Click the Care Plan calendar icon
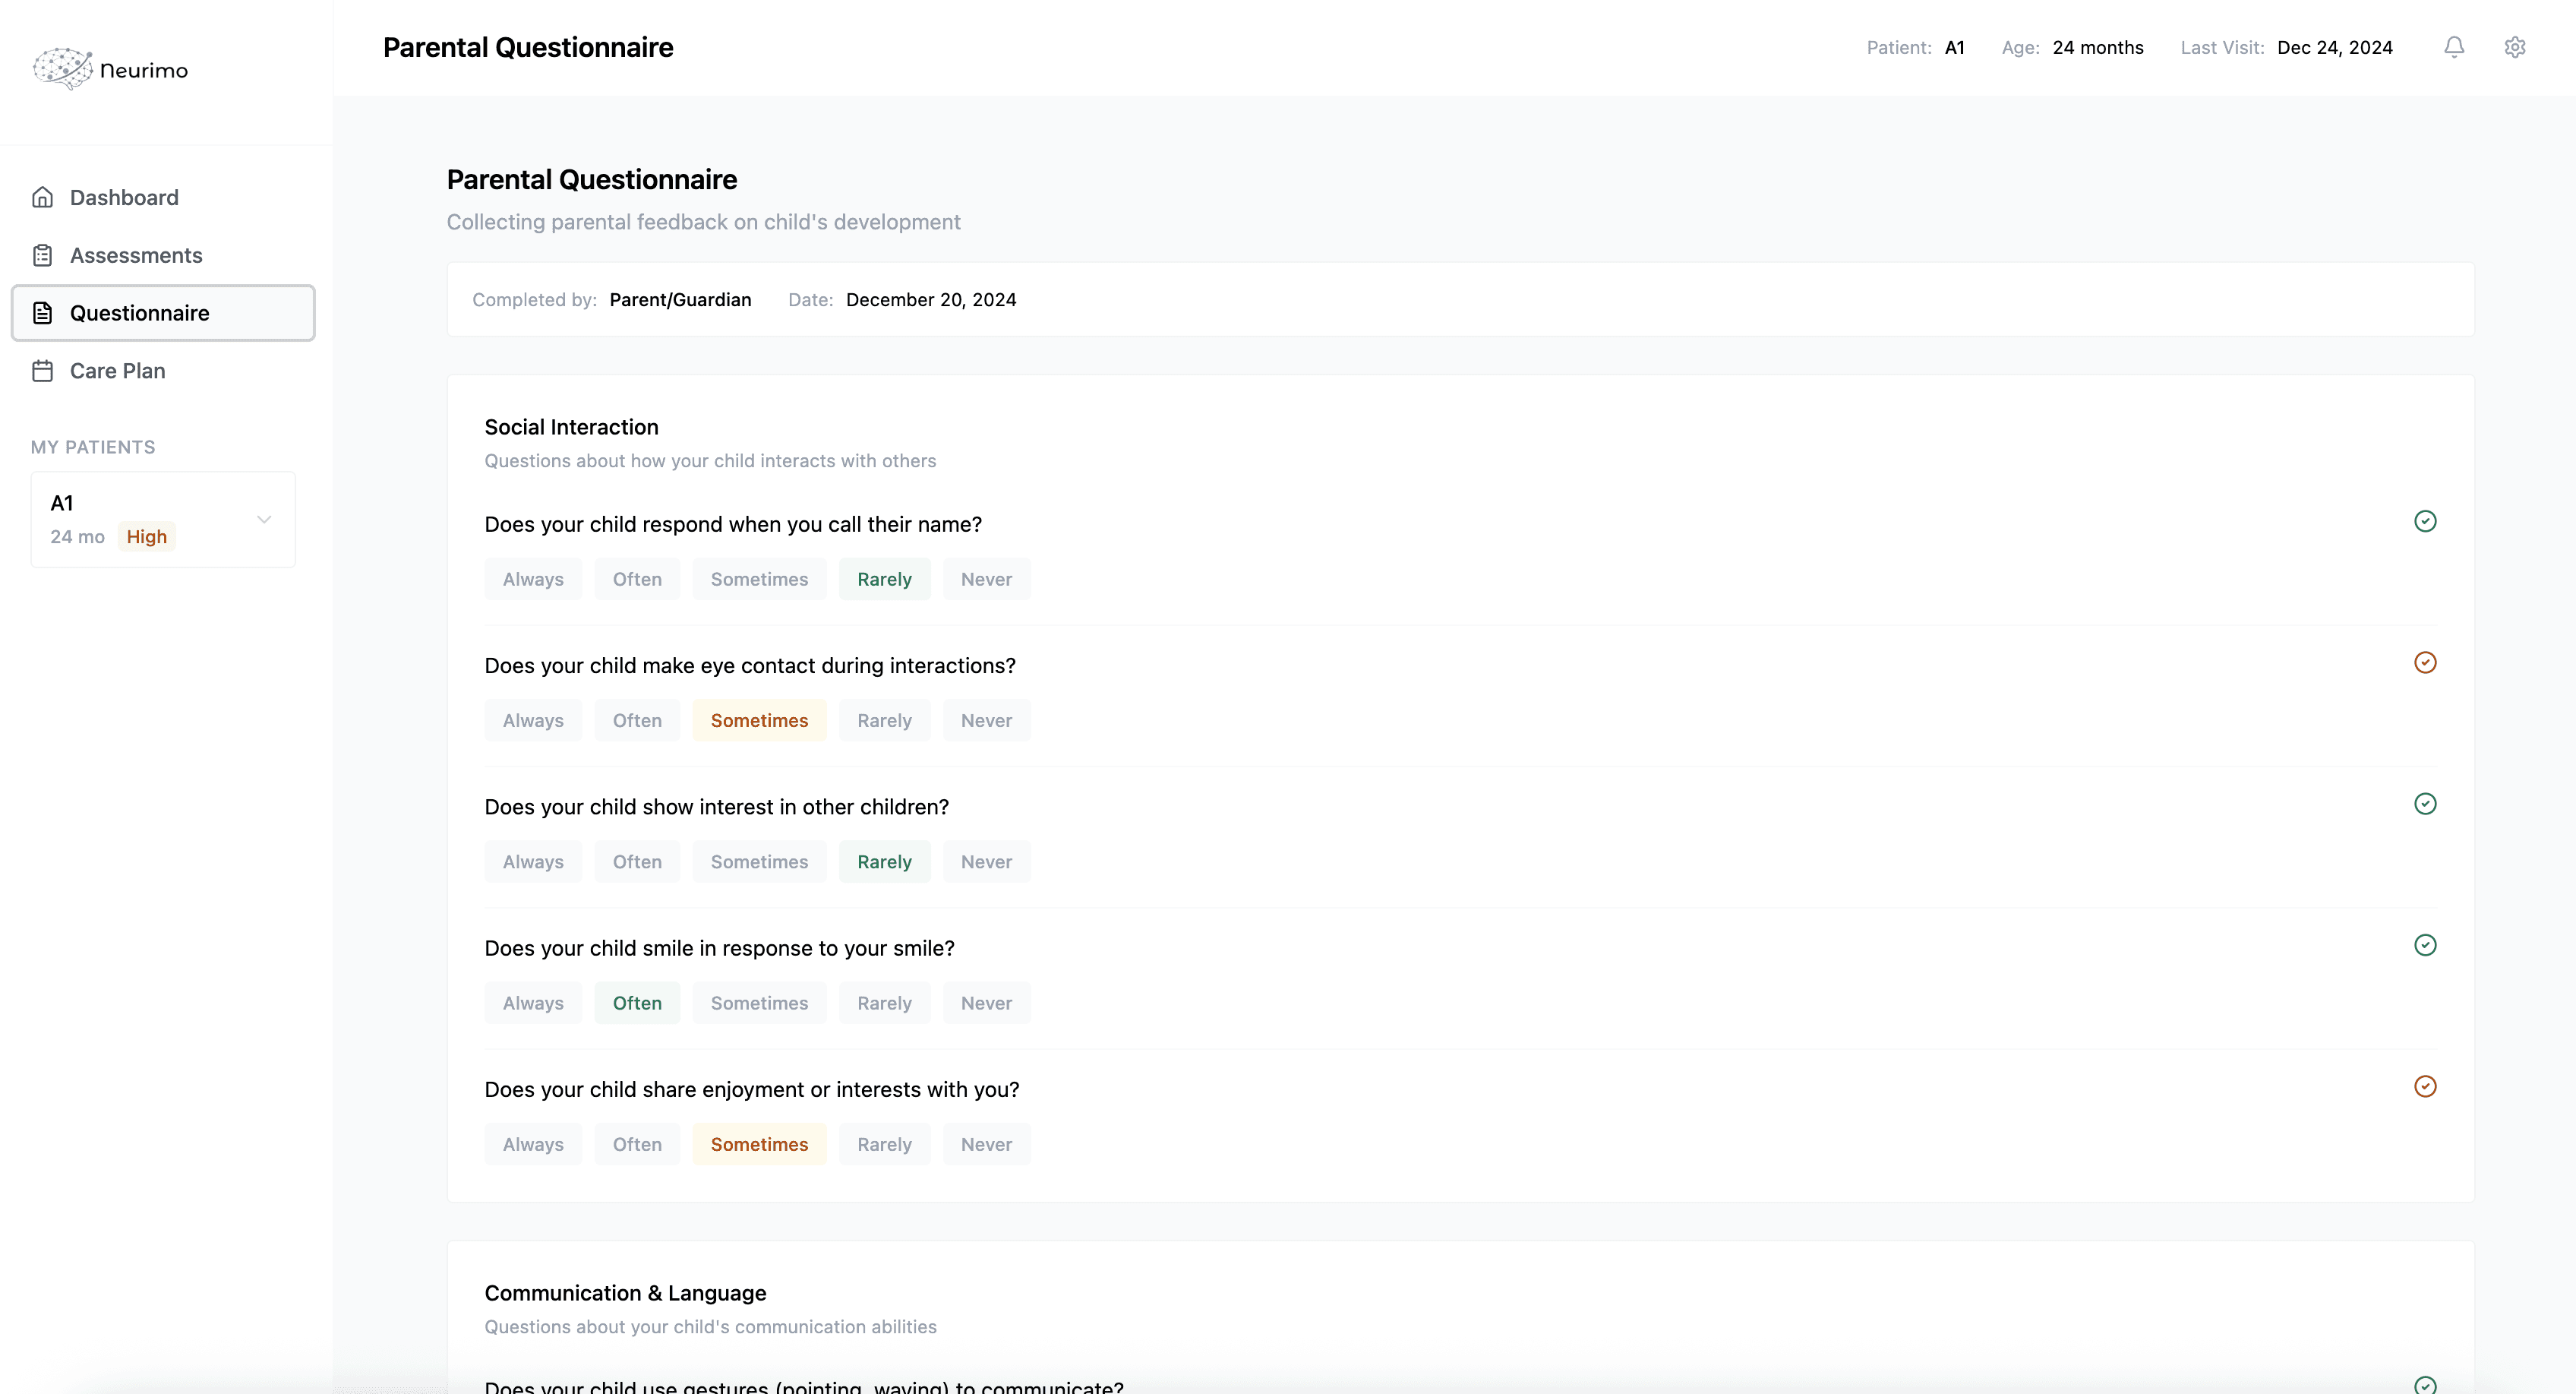Viewport: 2576px width, 1394px height. tap(42, 371)
